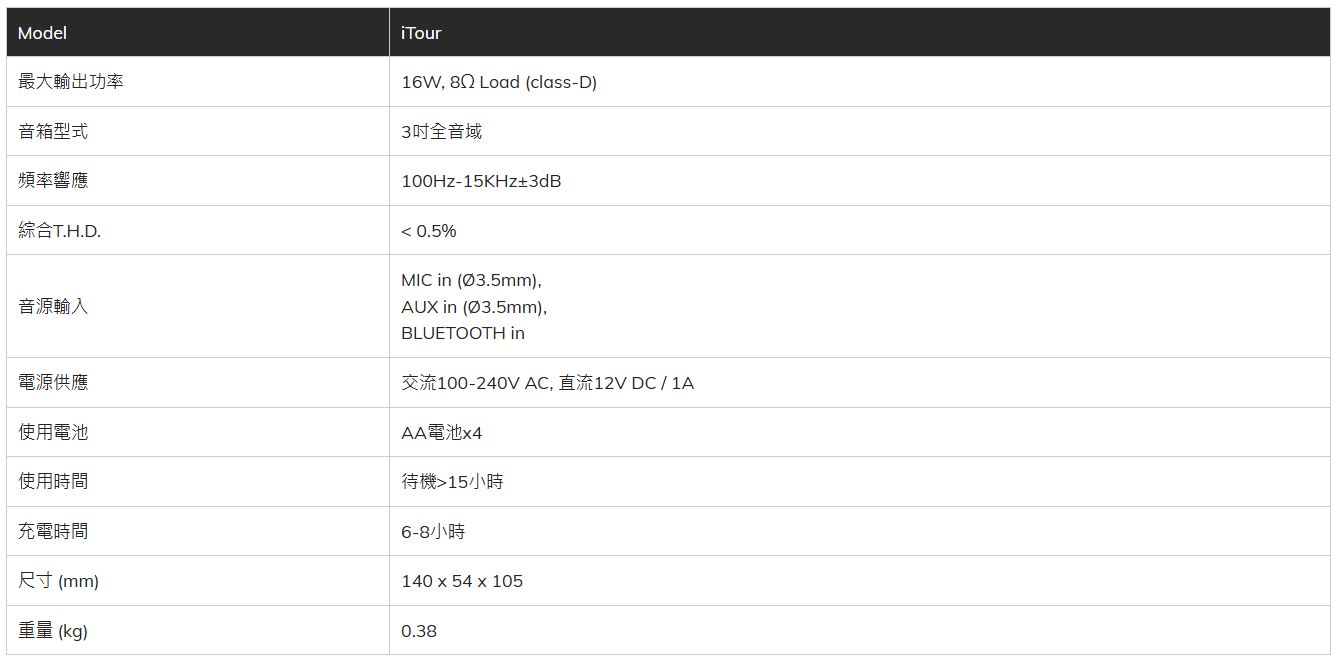Click the 3吋全音域 value text
The height and width of the screenshot is (663, 1344).
tap(442, 132)
